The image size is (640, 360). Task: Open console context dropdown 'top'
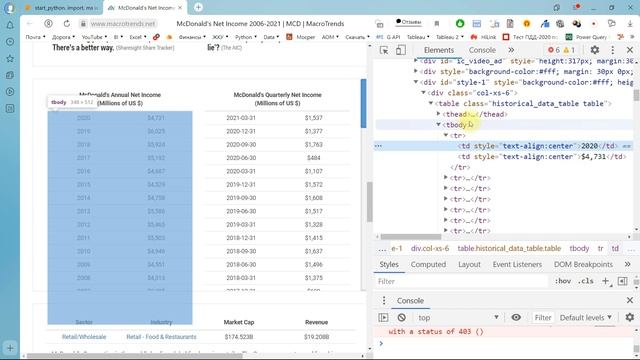coord(458,317)
